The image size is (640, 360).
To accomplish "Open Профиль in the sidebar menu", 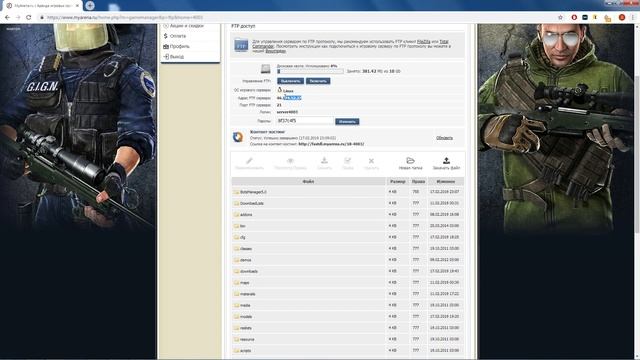I will pyautogui.click(x=179, y=46).
